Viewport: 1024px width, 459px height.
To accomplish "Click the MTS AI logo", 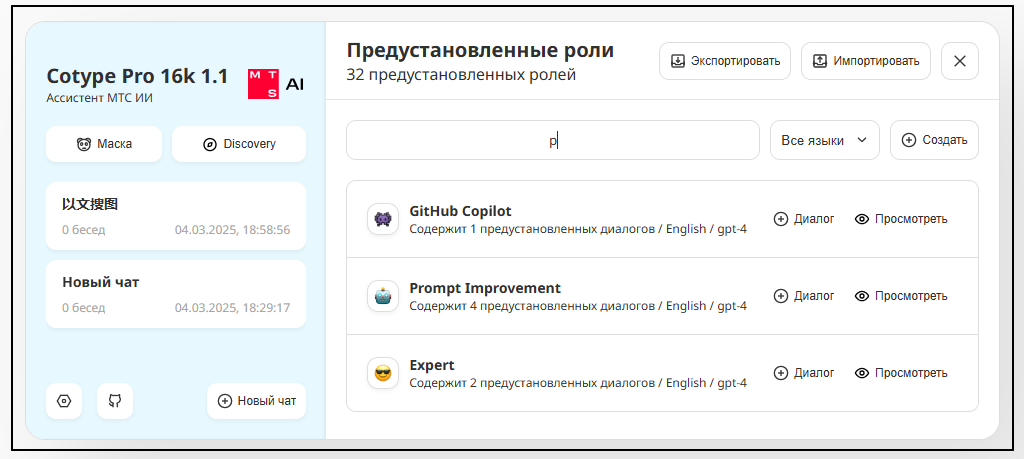I will click(x=276, y=84).
